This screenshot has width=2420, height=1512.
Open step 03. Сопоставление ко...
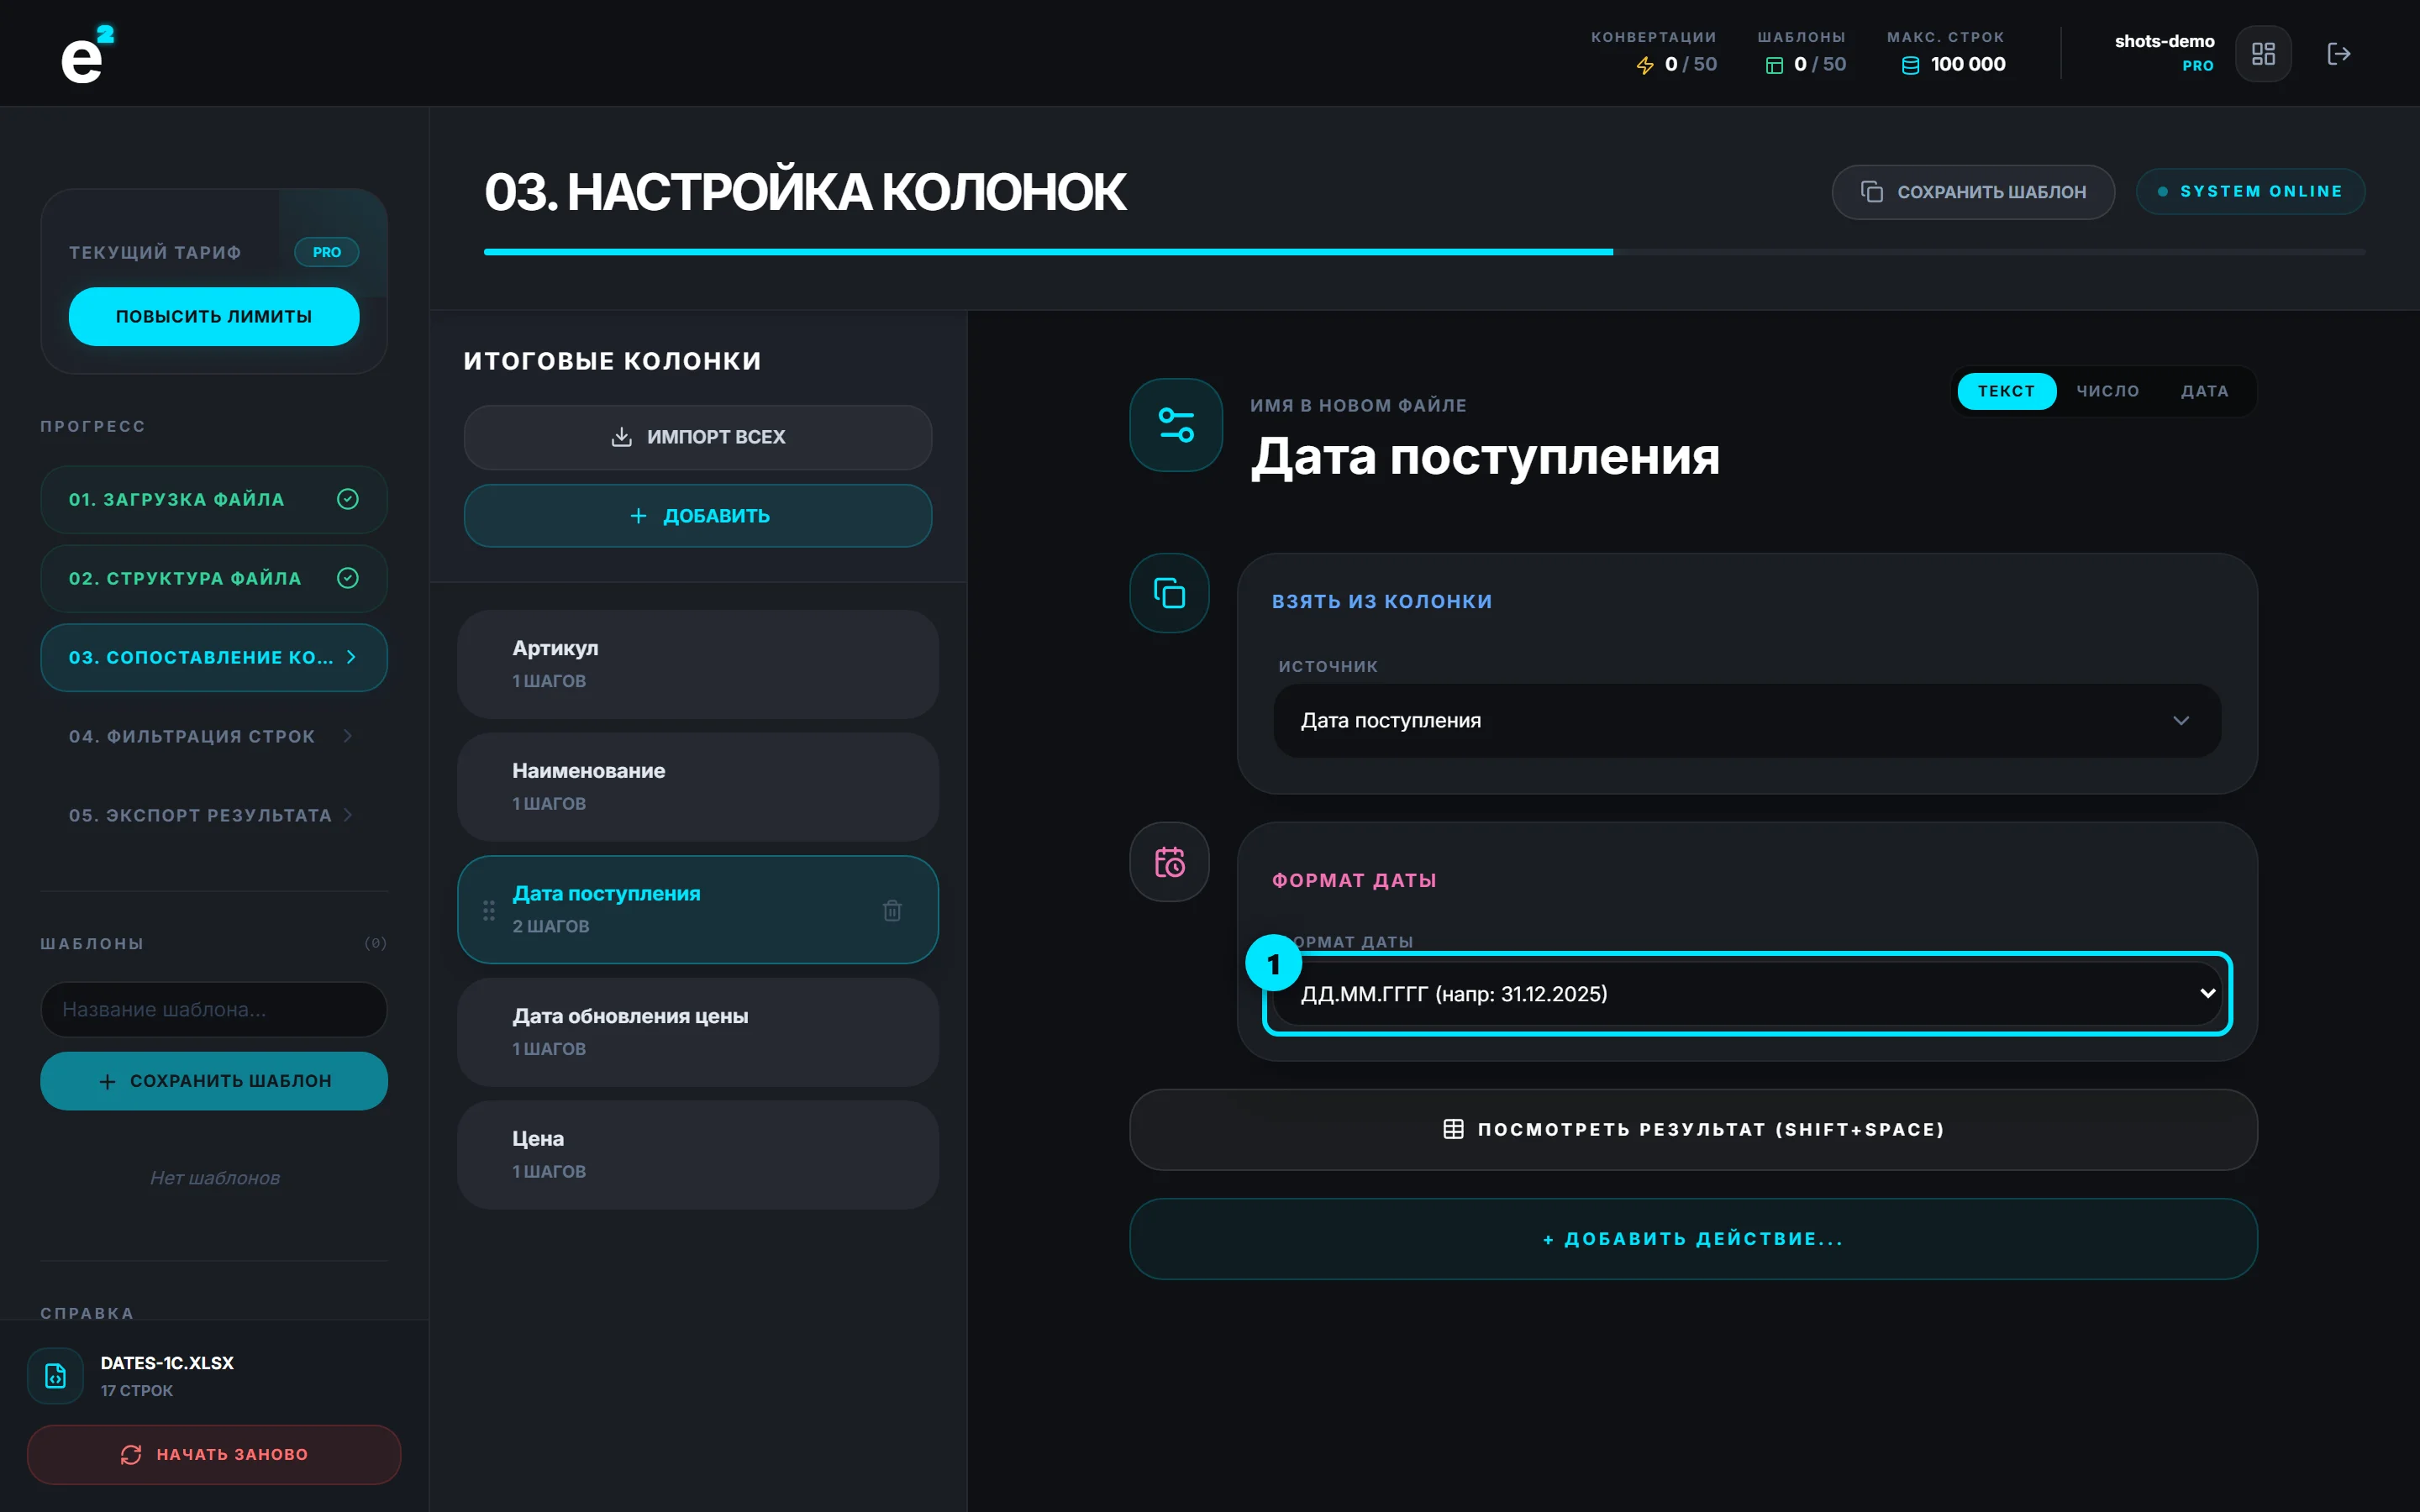pyautogui.click(x=213, y=657)
